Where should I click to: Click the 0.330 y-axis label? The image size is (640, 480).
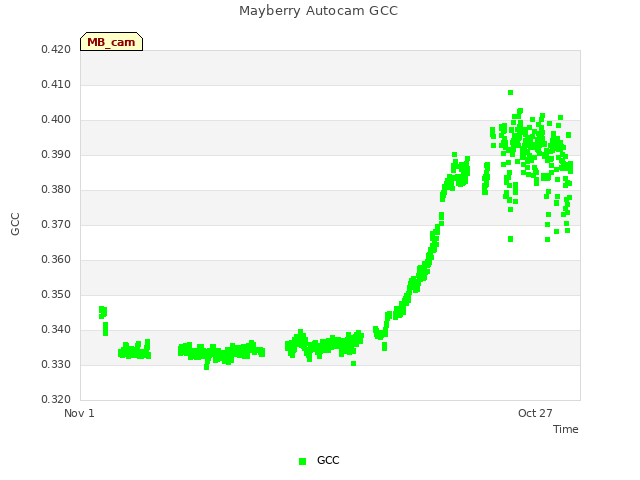56,364
